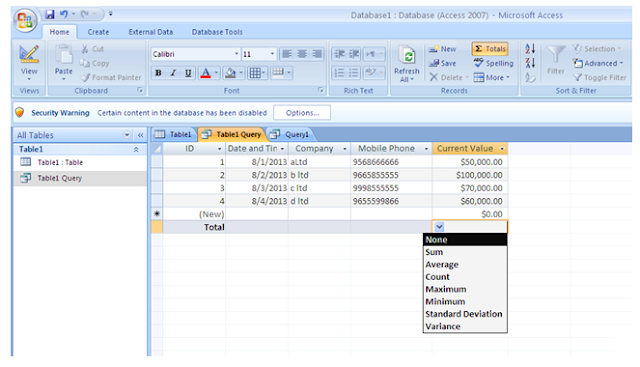Click the Save icon in quick access toolbar
640x367 pixels.
tap(50, 14)
